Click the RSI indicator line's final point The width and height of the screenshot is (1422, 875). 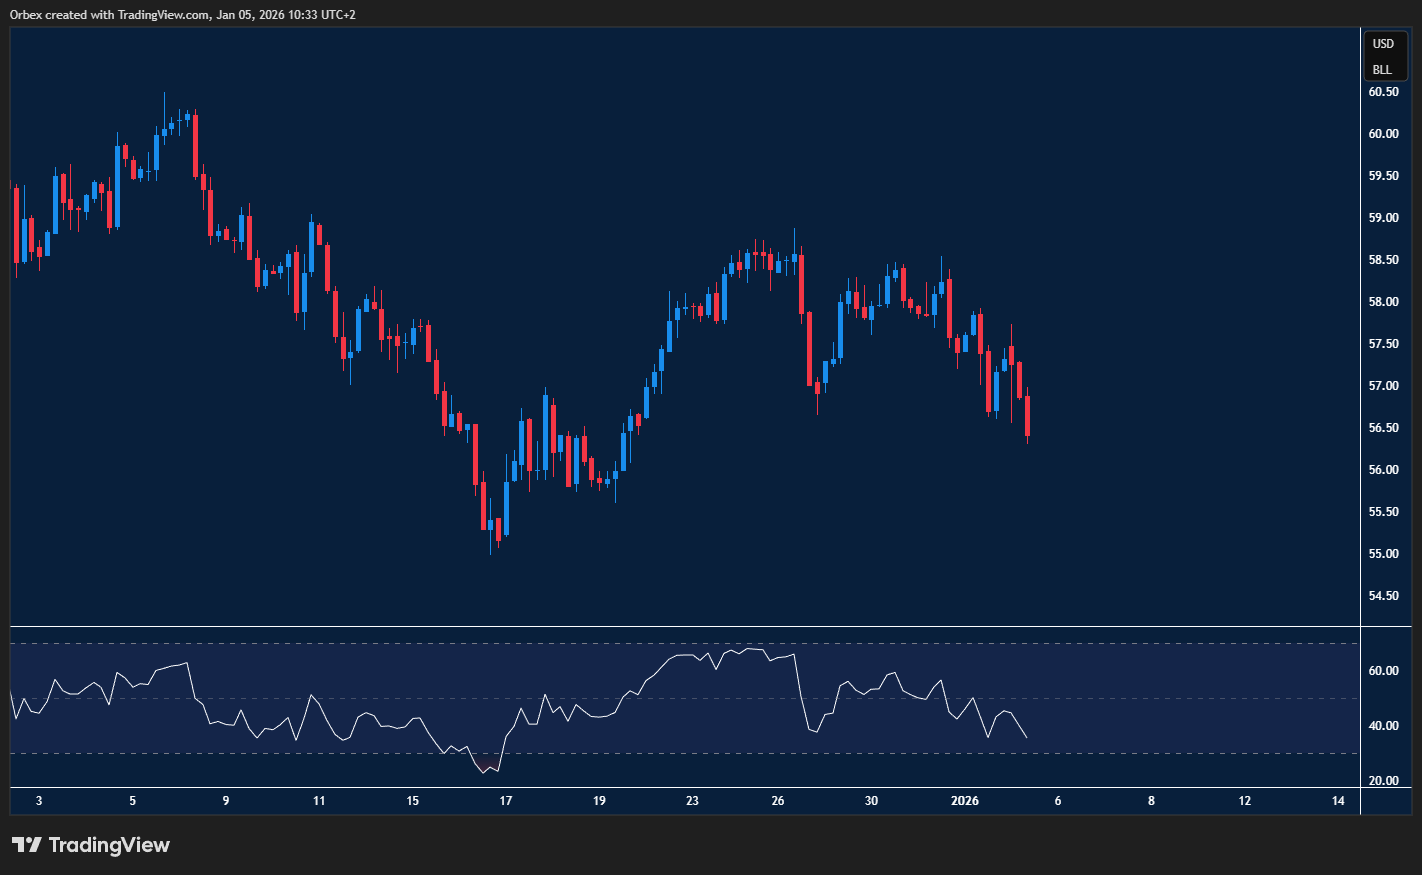(x=1027, y=738)
